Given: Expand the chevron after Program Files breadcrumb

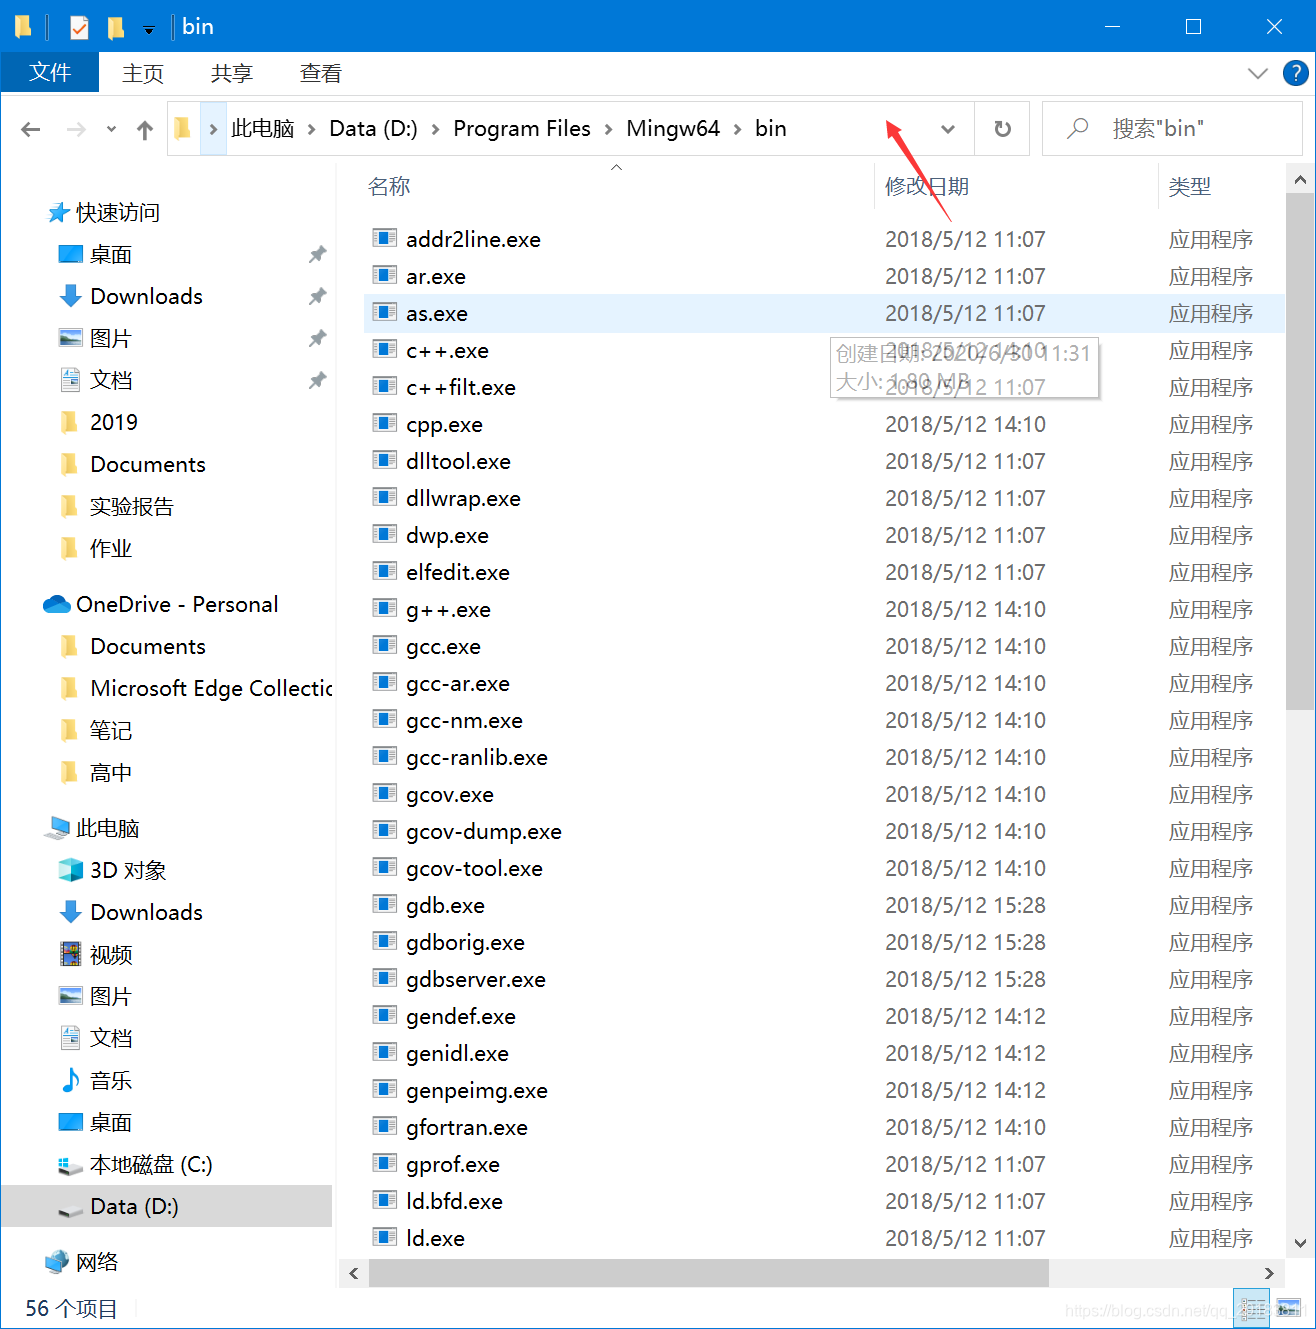Looking at the screenshot, I should click(608, 129).
